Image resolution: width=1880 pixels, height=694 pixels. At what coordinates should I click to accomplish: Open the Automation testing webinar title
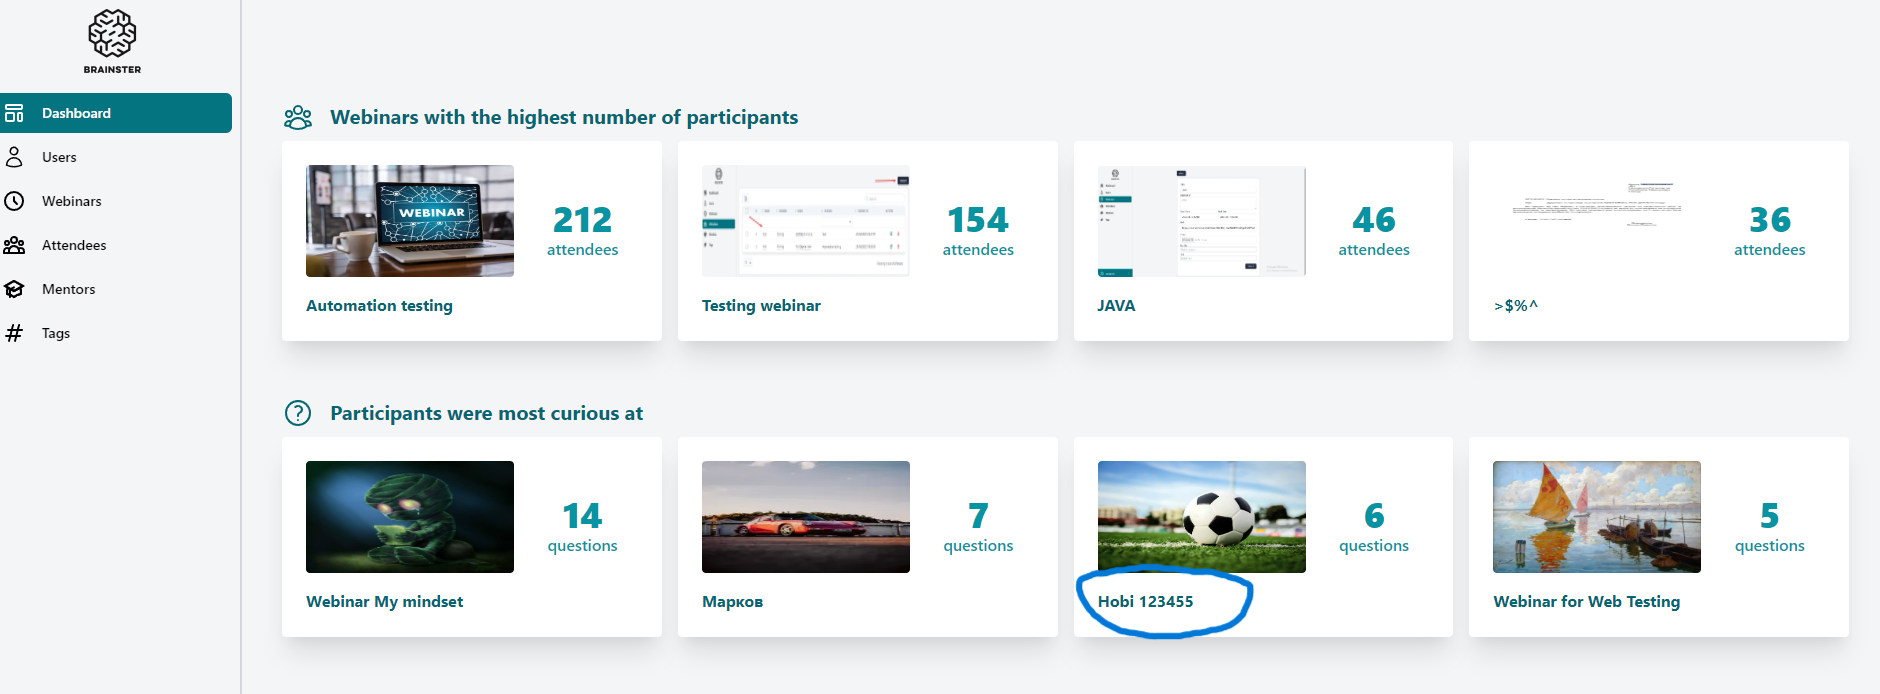pos(379,306)
